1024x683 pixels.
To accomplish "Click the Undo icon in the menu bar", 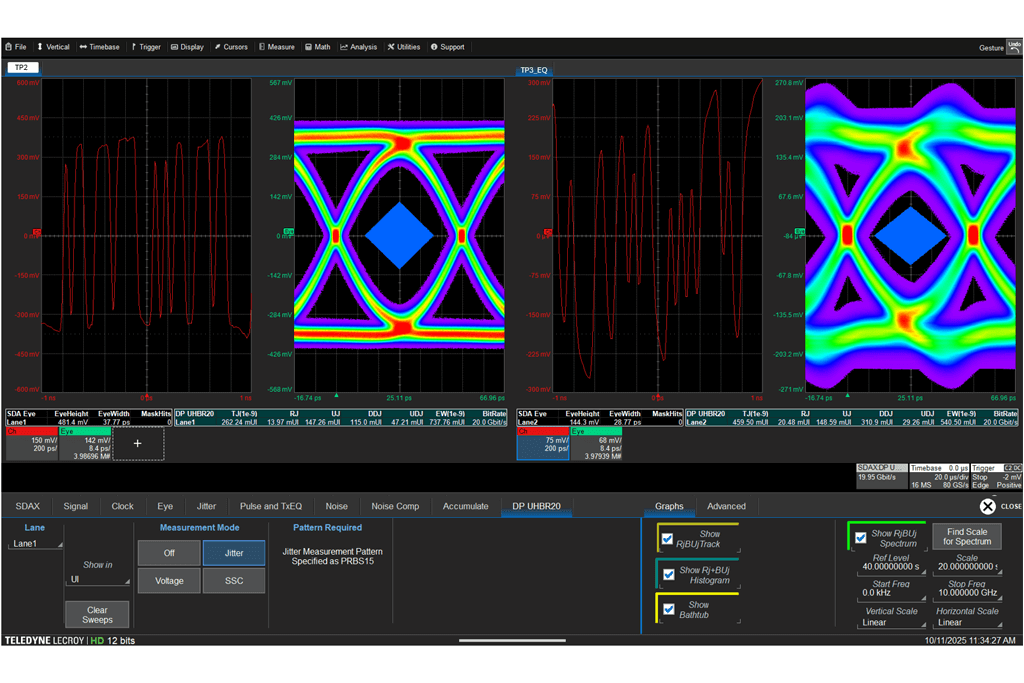I will tap(1014, 46).
